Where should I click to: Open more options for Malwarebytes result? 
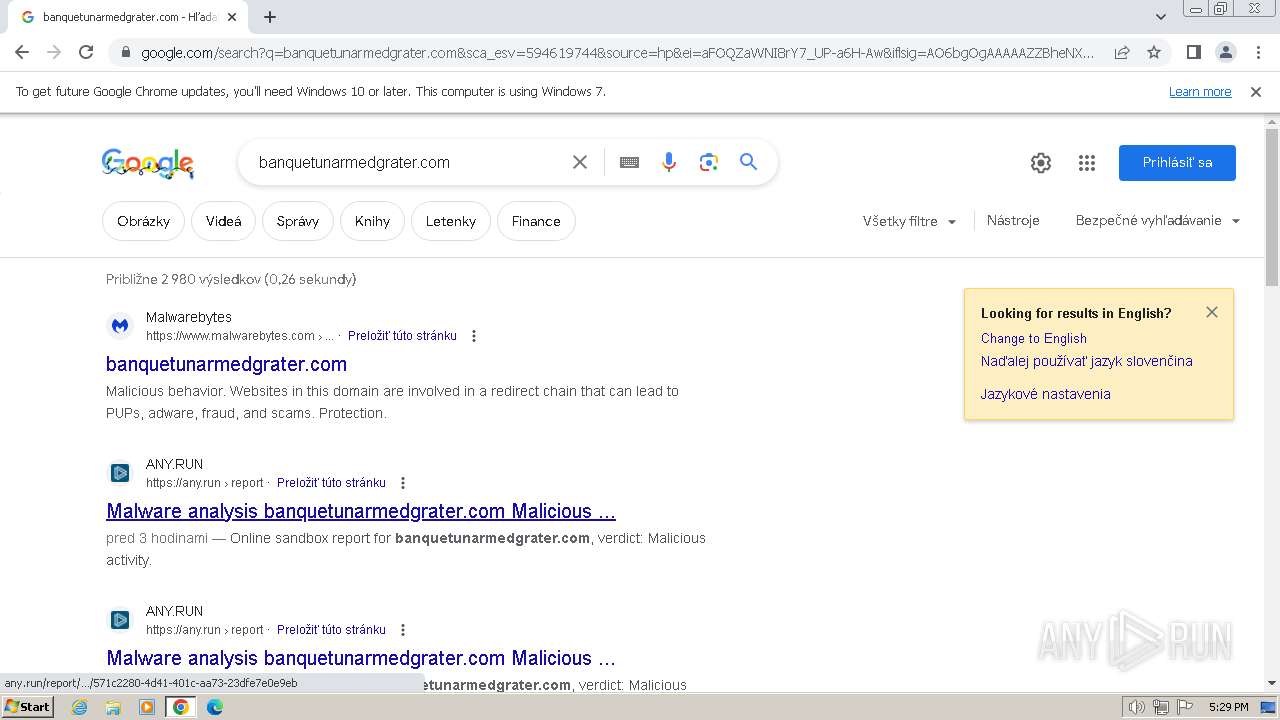coord(474,336)
